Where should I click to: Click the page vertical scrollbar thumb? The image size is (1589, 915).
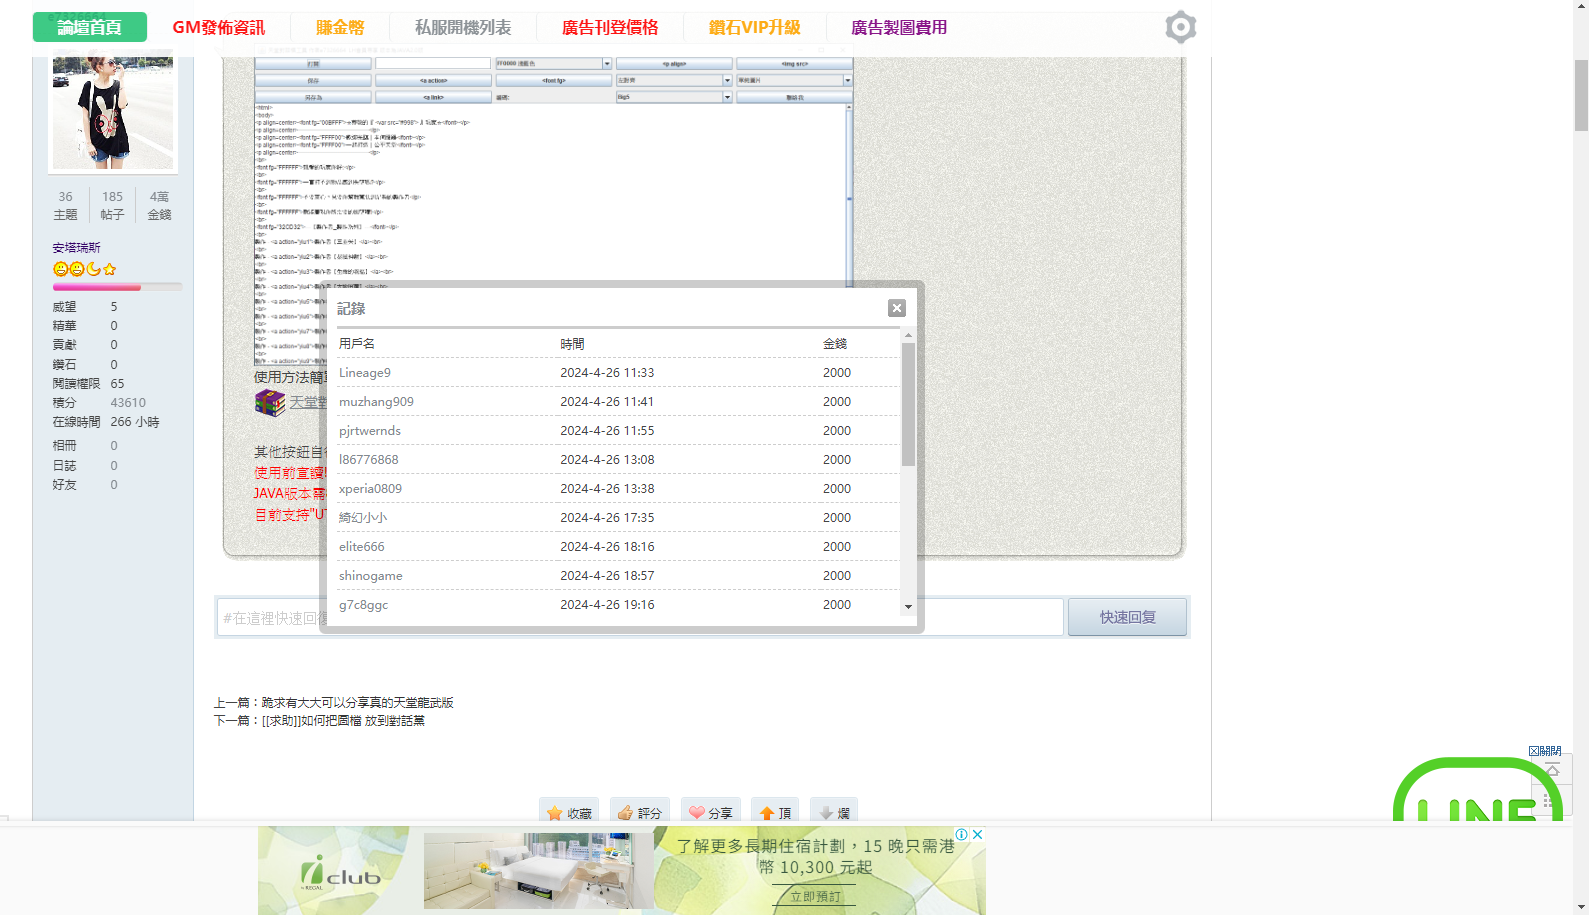(x=1581, y=95)
